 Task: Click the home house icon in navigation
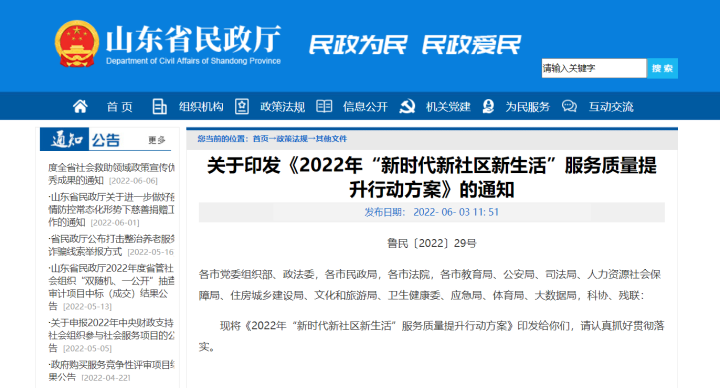point(80,107)
